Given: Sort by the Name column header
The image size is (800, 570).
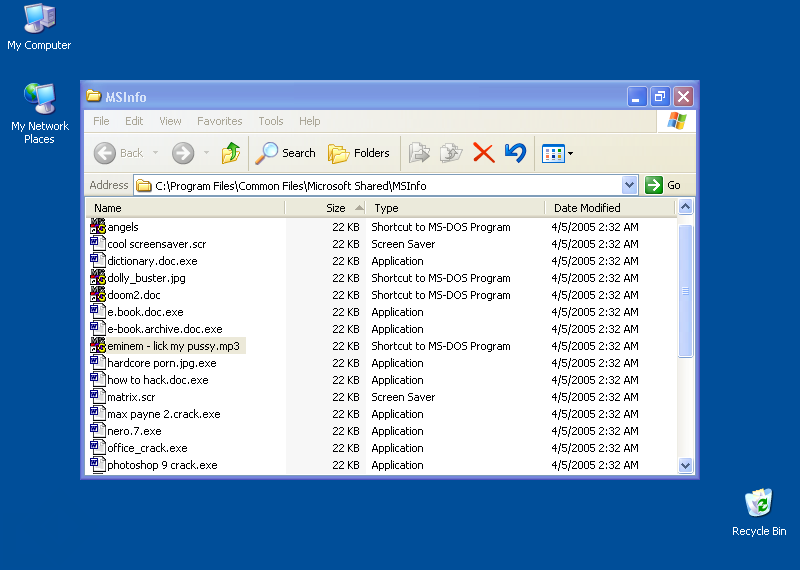Looking at the screenshot, I should pos(185,208).
